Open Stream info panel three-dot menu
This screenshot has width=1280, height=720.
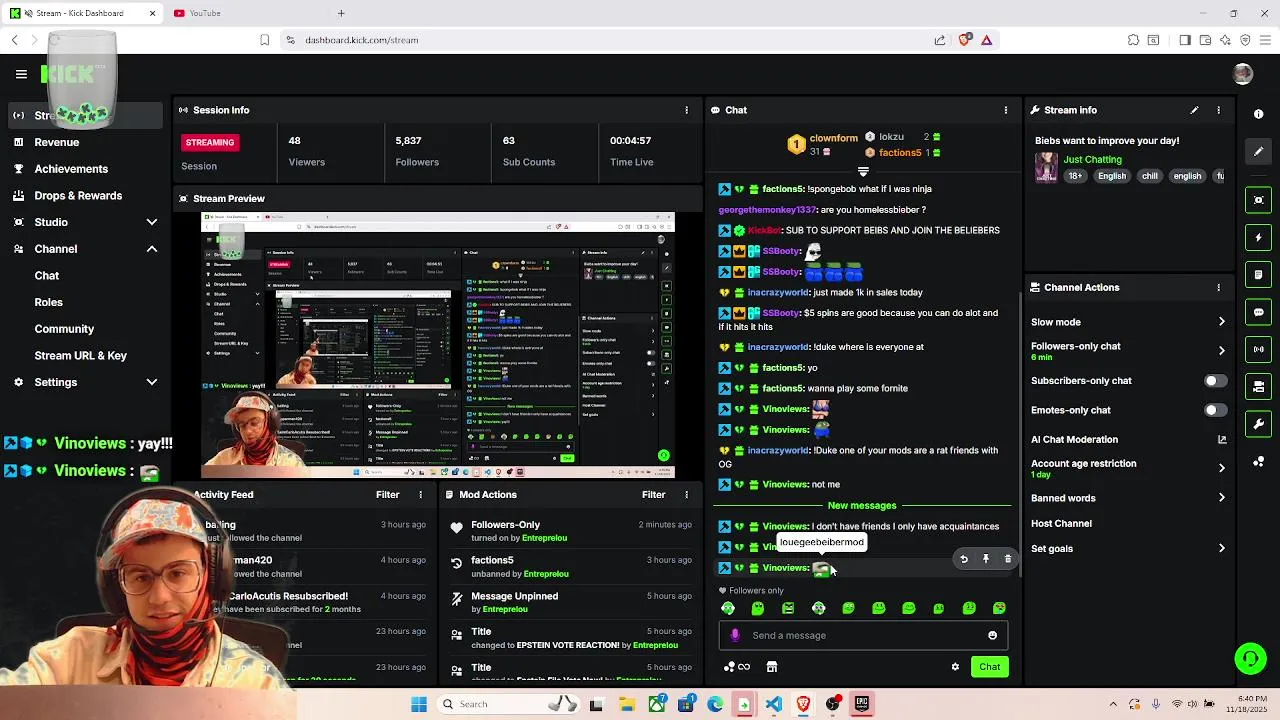point(1218,110)
